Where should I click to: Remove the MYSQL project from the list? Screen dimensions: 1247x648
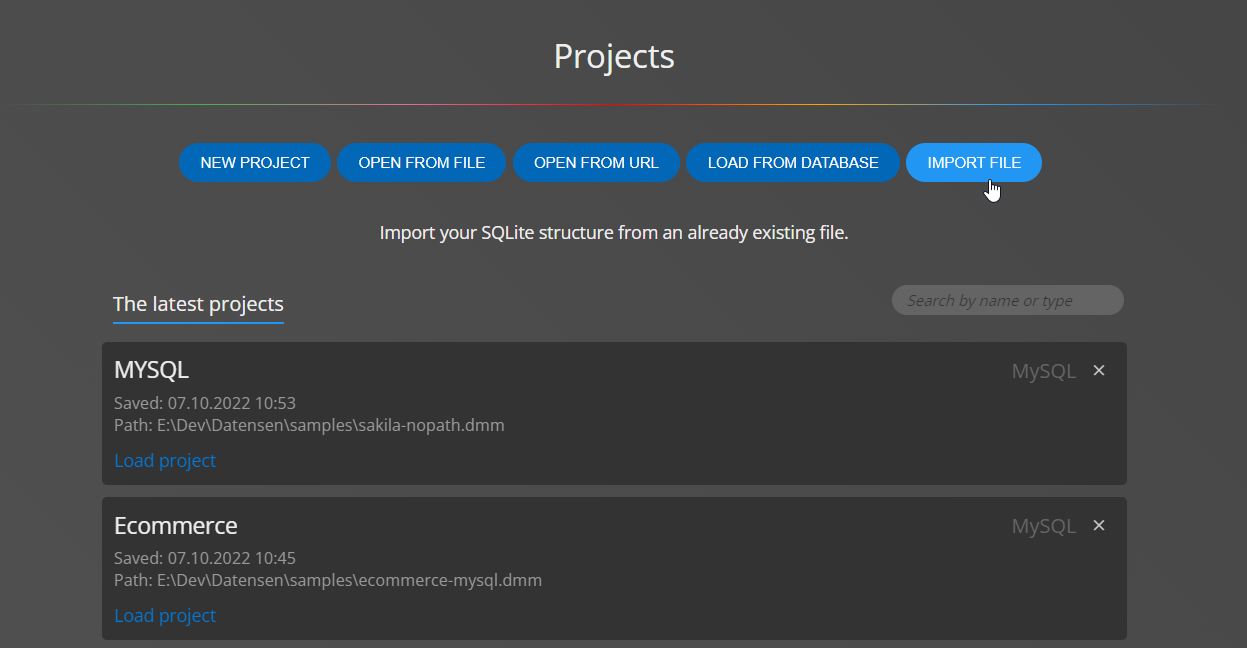coord(1098,370)
